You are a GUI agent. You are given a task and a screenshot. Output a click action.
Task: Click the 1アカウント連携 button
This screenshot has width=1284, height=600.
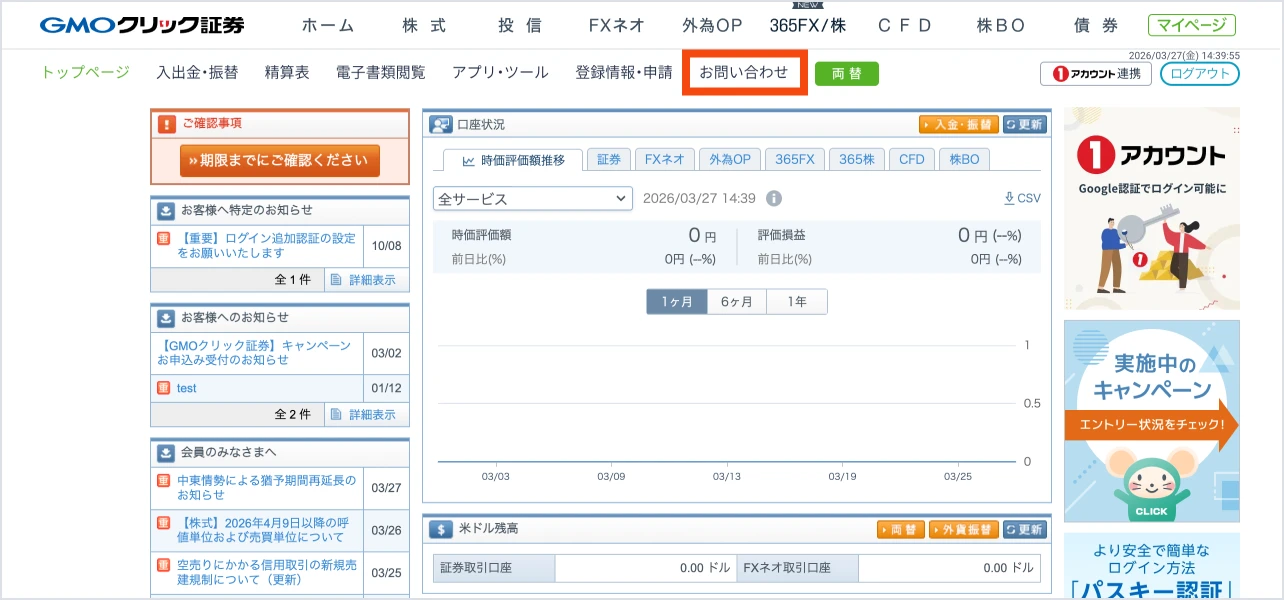[x=1096, y=74]
